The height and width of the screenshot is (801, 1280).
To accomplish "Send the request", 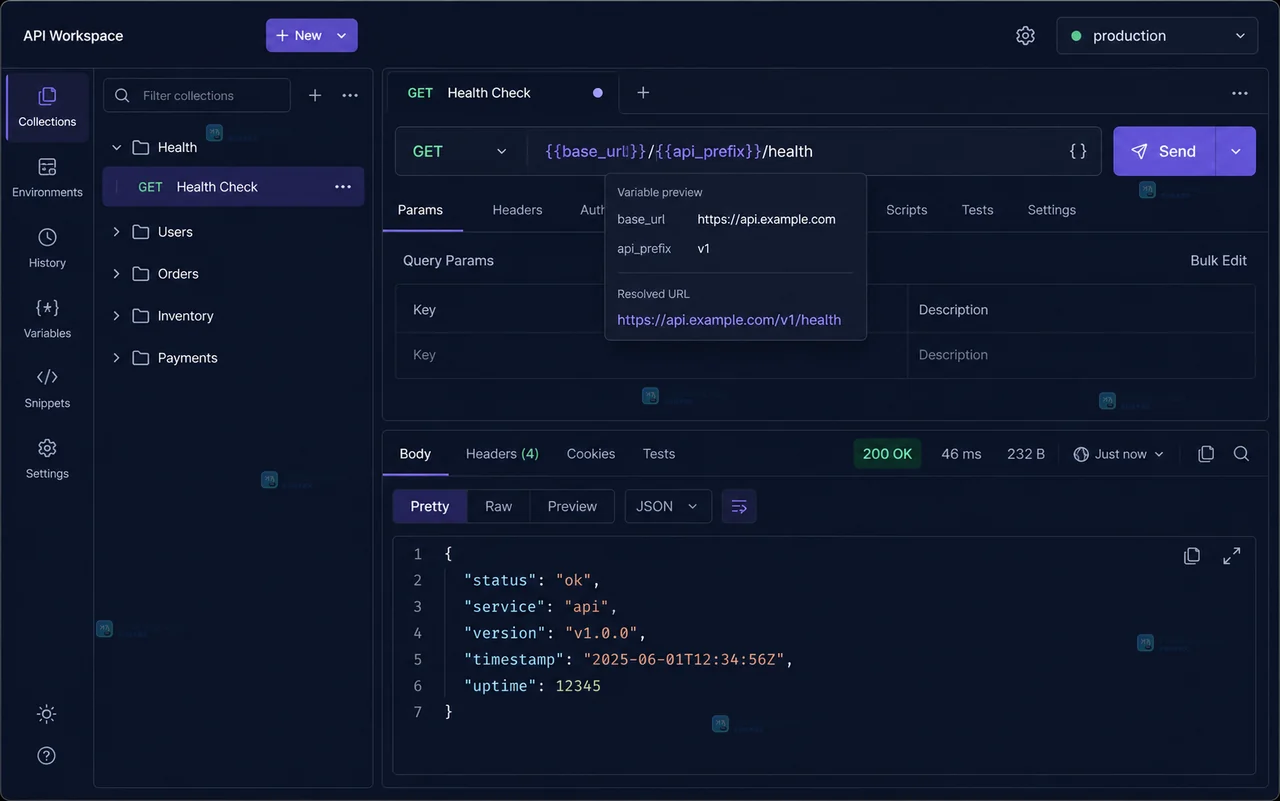I will click(x=1164, y=151).
